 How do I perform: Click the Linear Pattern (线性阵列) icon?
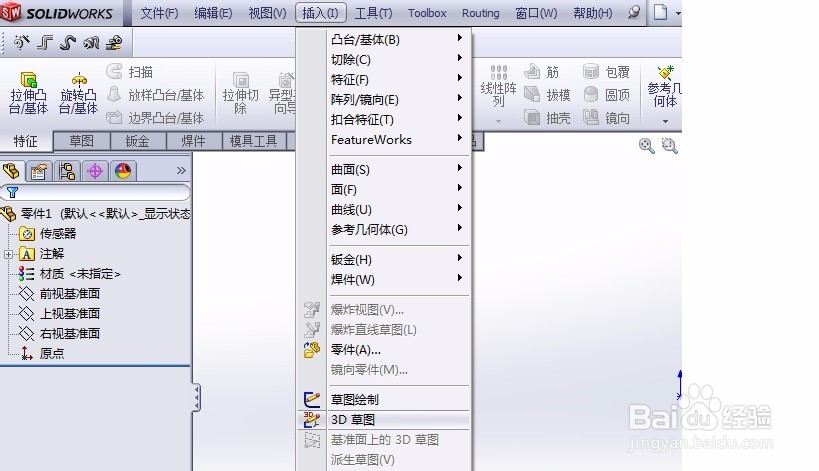click(498, 72)
